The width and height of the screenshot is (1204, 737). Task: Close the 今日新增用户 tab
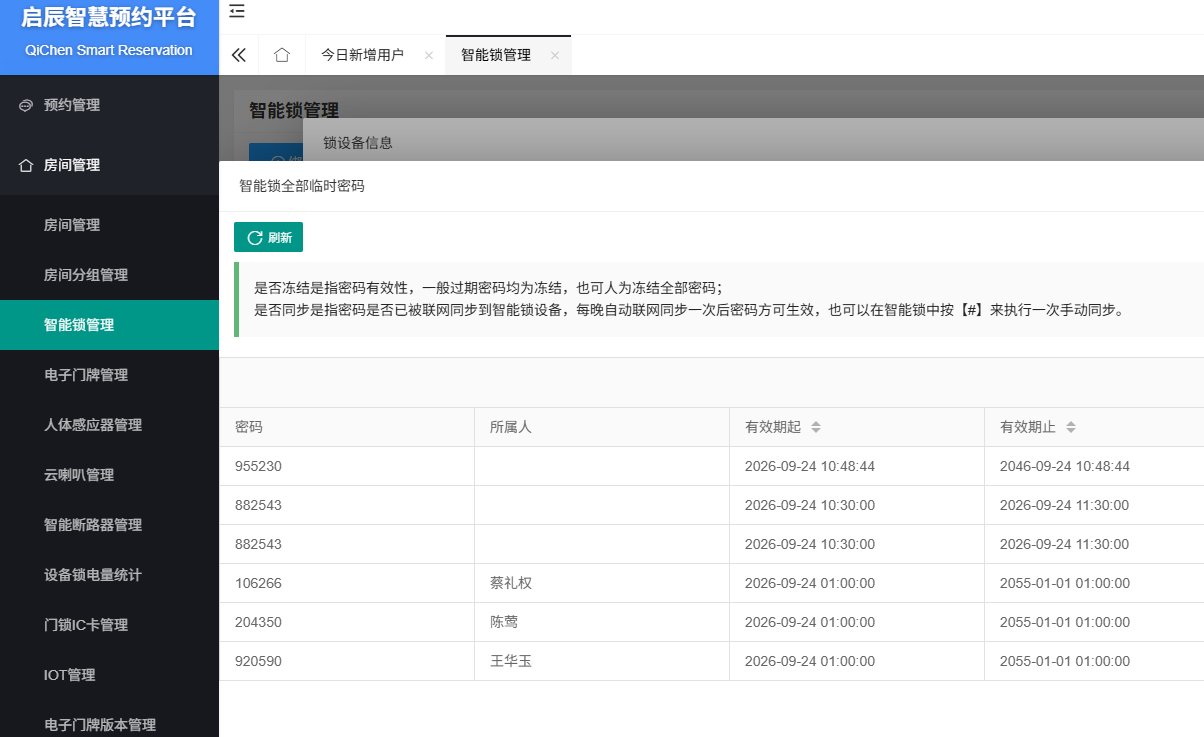(429, 56)
